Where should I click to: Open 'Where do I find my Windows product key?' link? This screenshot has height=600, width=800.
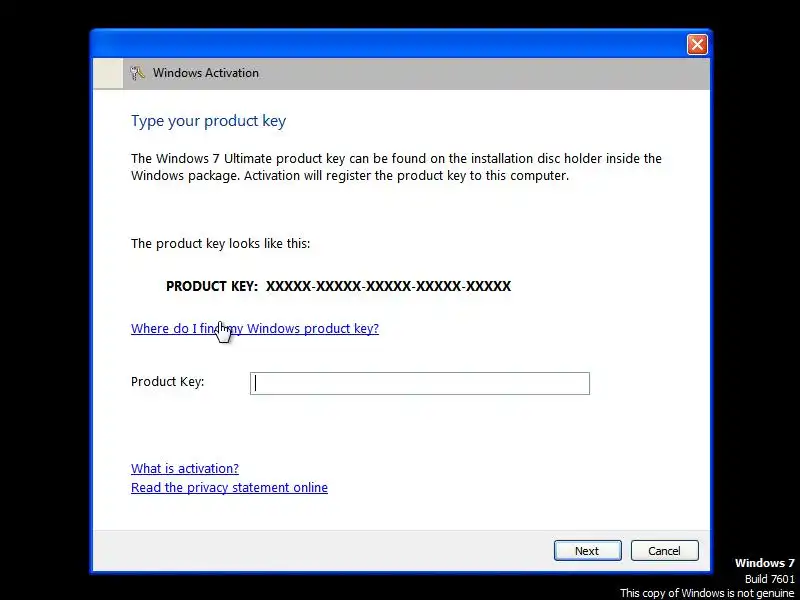tap(255, 329)
